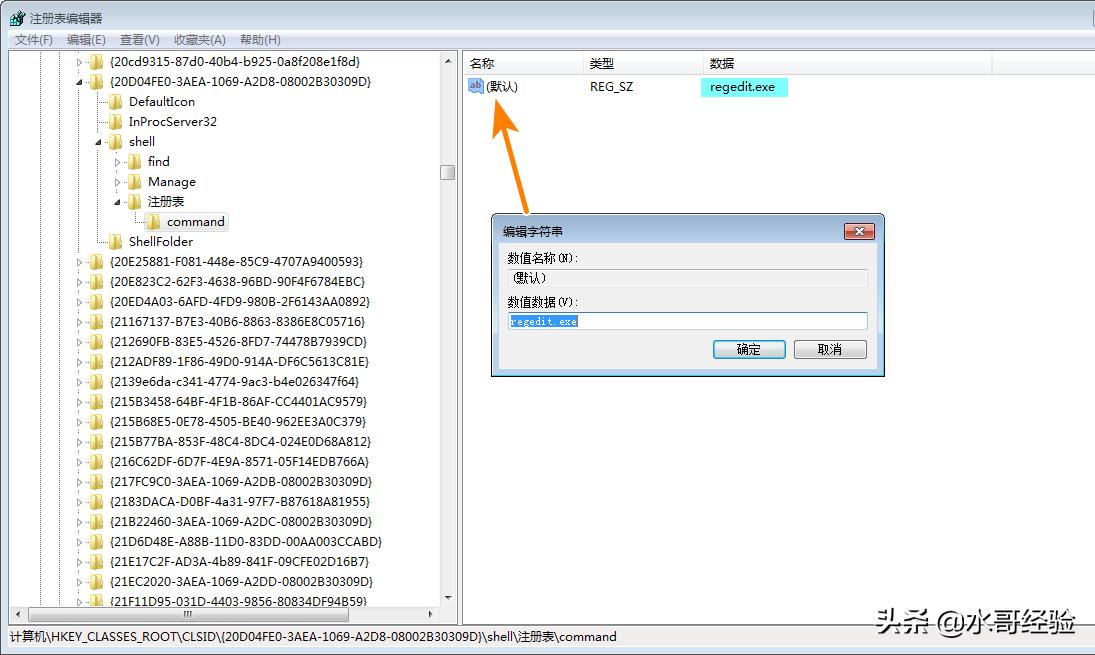
Task: Expand the find key
Action: tap(117, 162)
